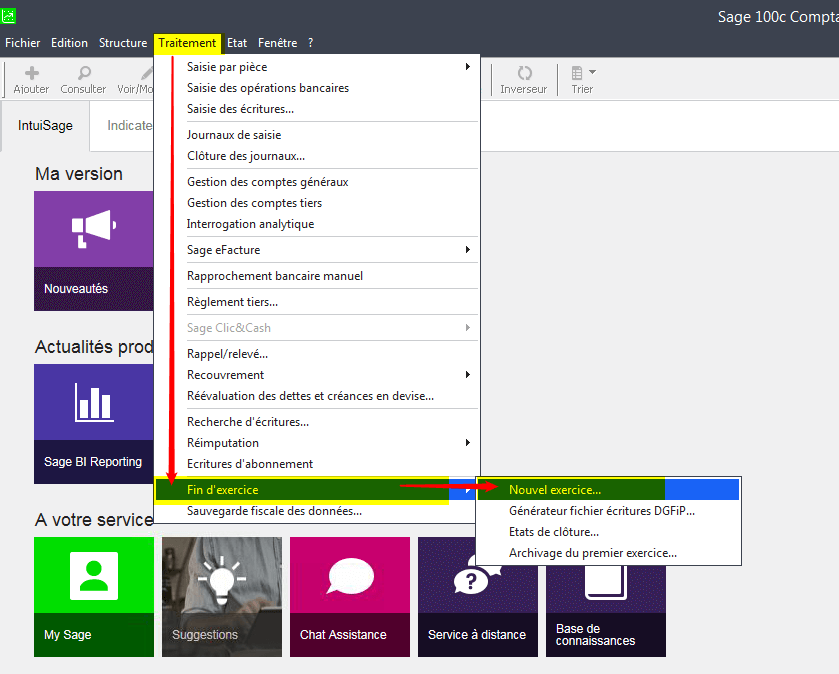Switch to the IntuiSage tab
This screenshot has height=674, width=839.
(45, 126)
